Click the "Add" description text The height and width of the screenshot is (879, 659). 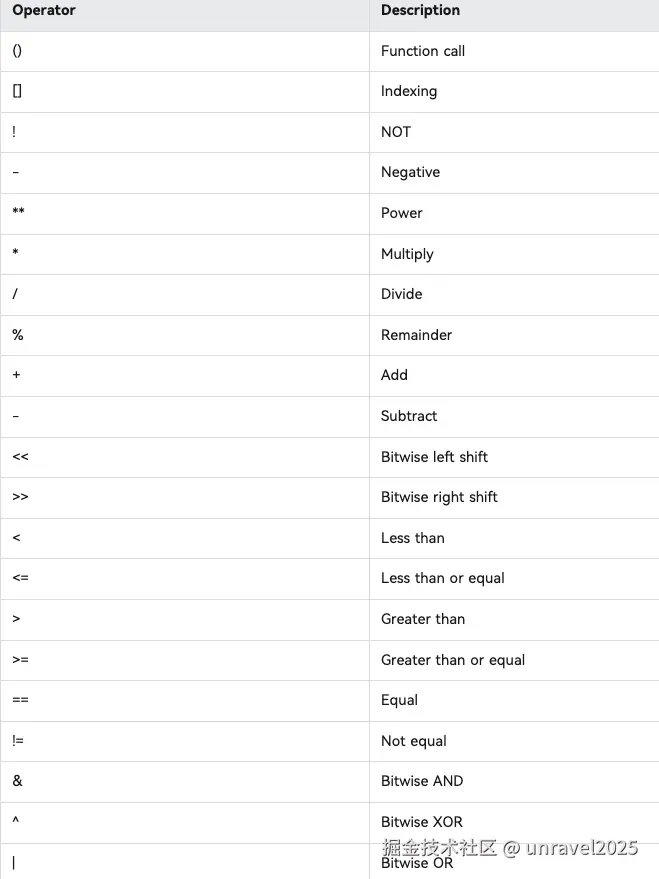394,375
